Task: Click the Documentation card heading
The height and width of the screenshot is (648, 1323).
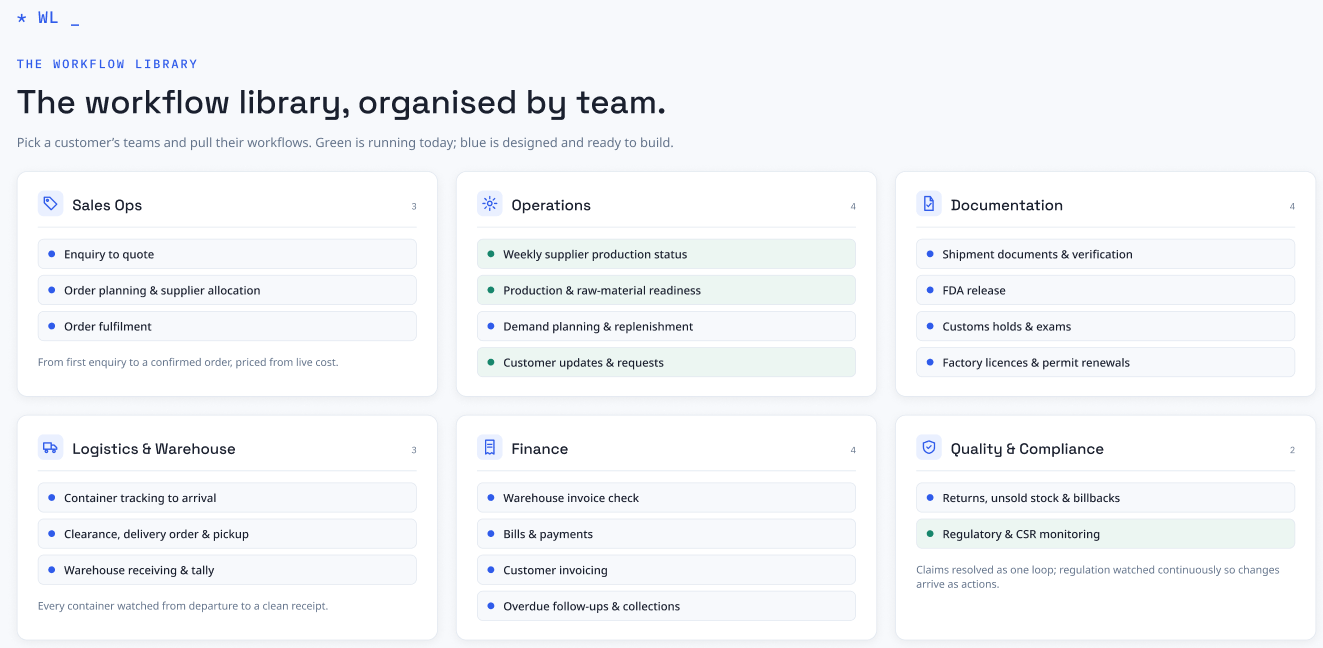Action: [1007, 205]
